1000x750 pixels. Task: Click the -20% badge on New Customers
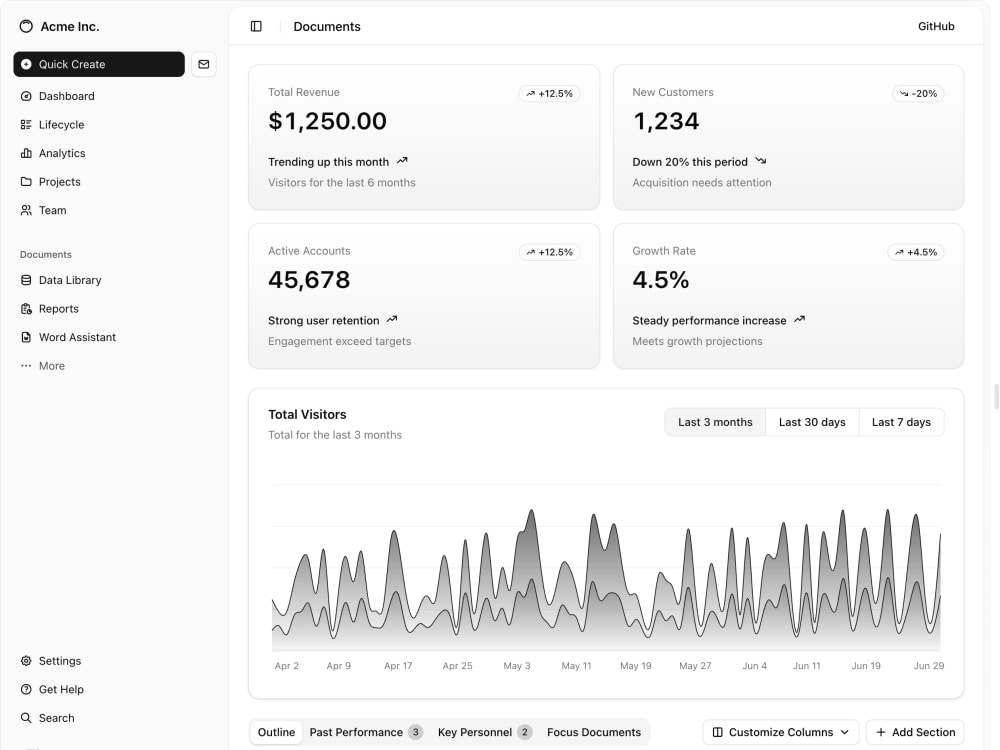click(918, 94)
